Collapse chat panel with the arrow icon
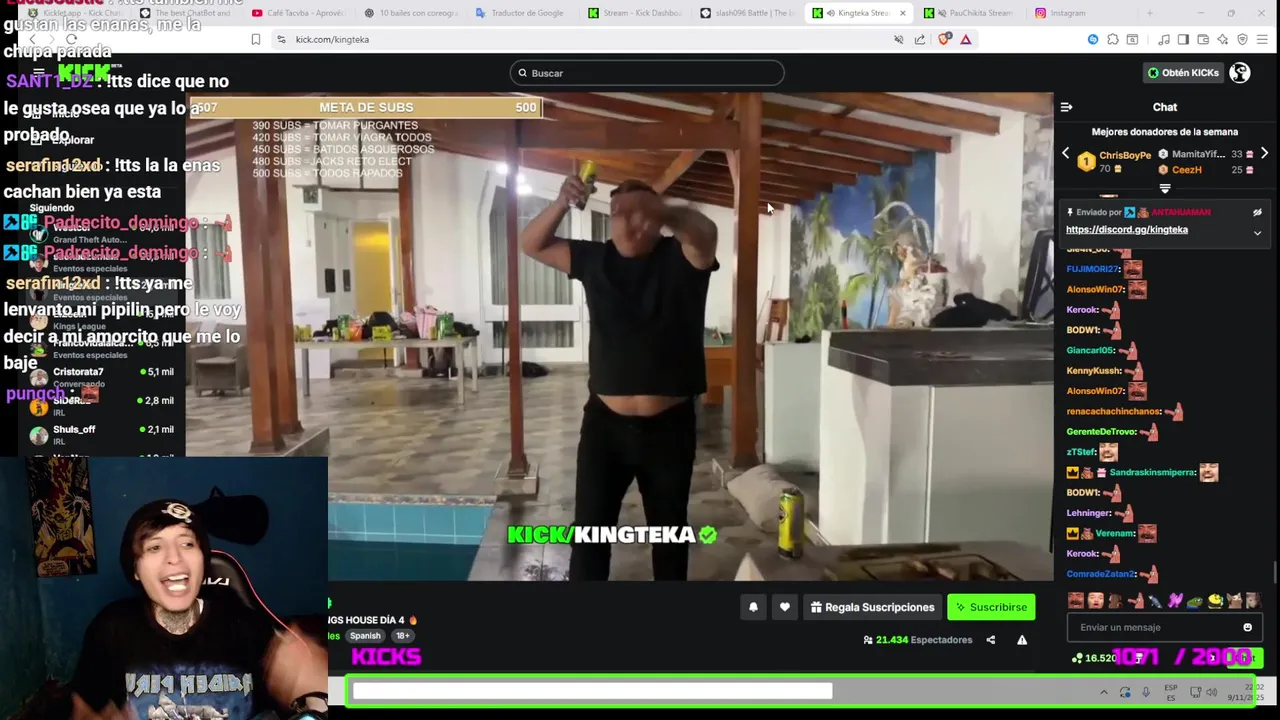Viewport: 1280px width, 720px height. [x=1066, y=107]
